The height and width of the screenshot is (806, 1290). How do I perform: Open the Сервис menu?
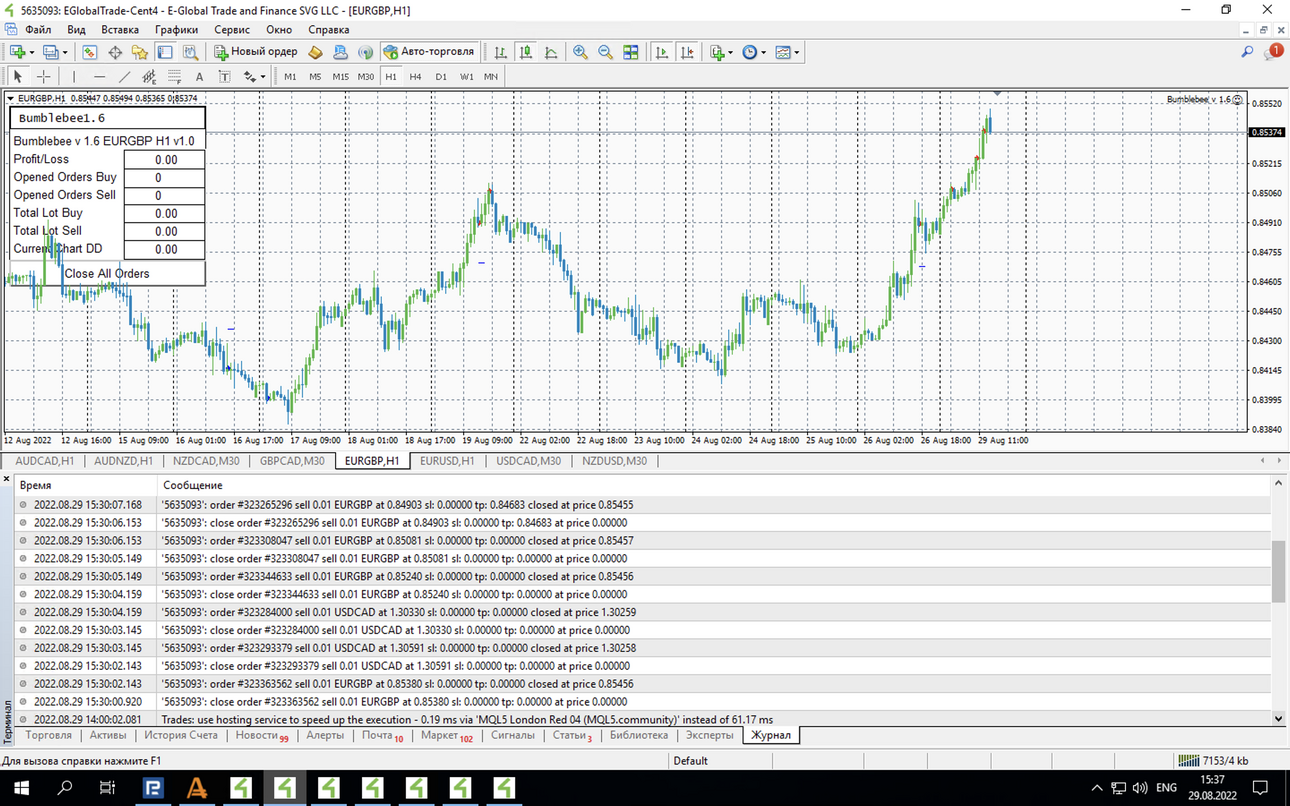[232, 30]
